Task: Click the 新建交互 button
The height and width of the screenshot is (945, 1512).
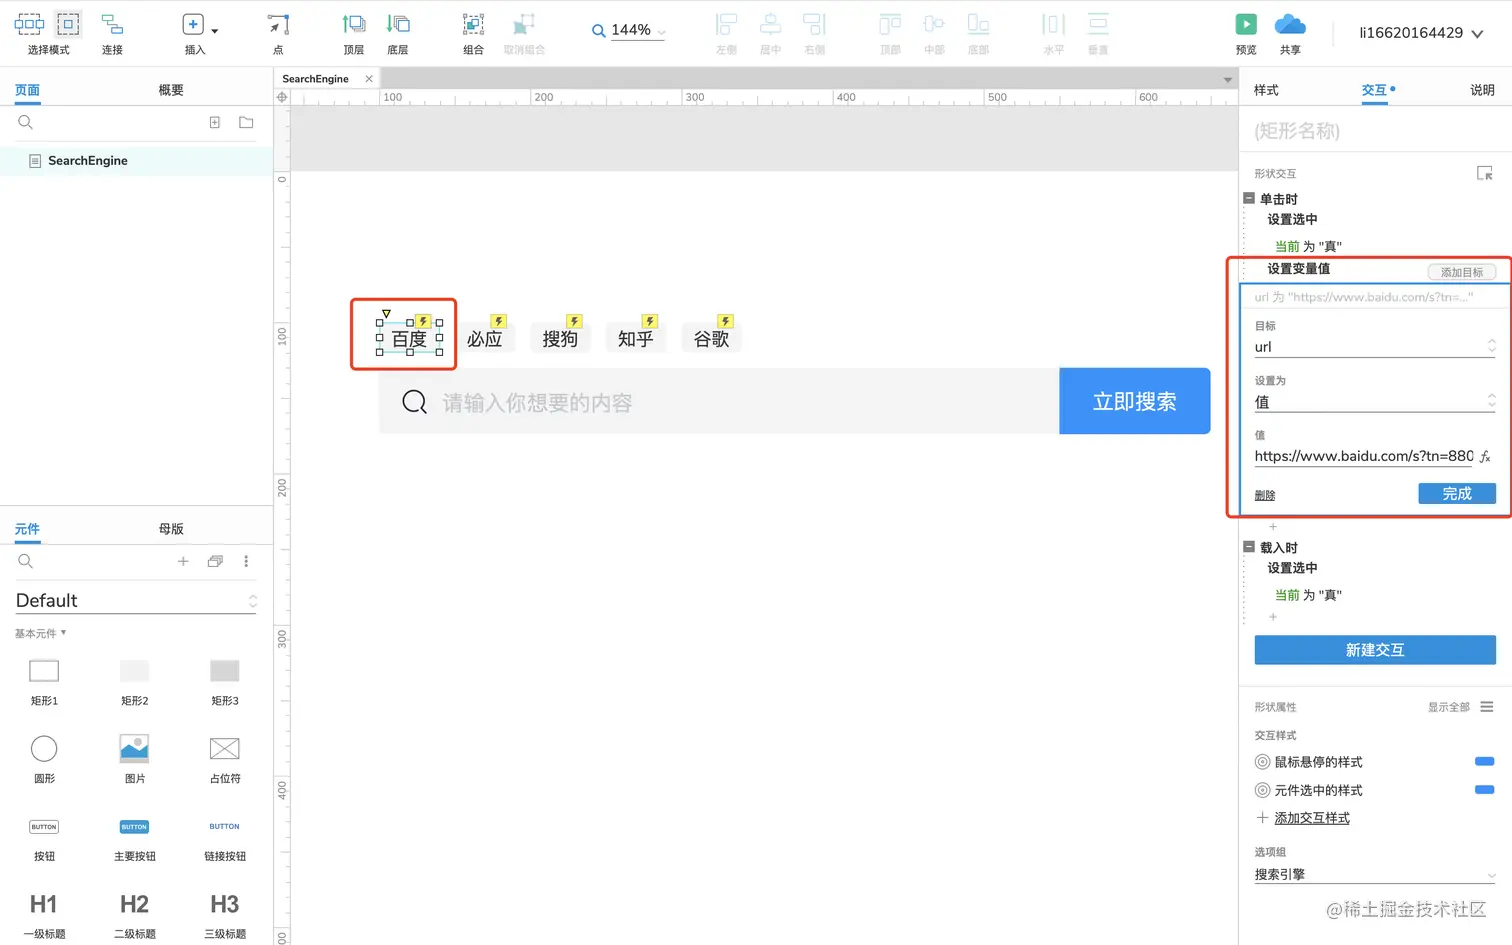Action: click(1375, 650)
